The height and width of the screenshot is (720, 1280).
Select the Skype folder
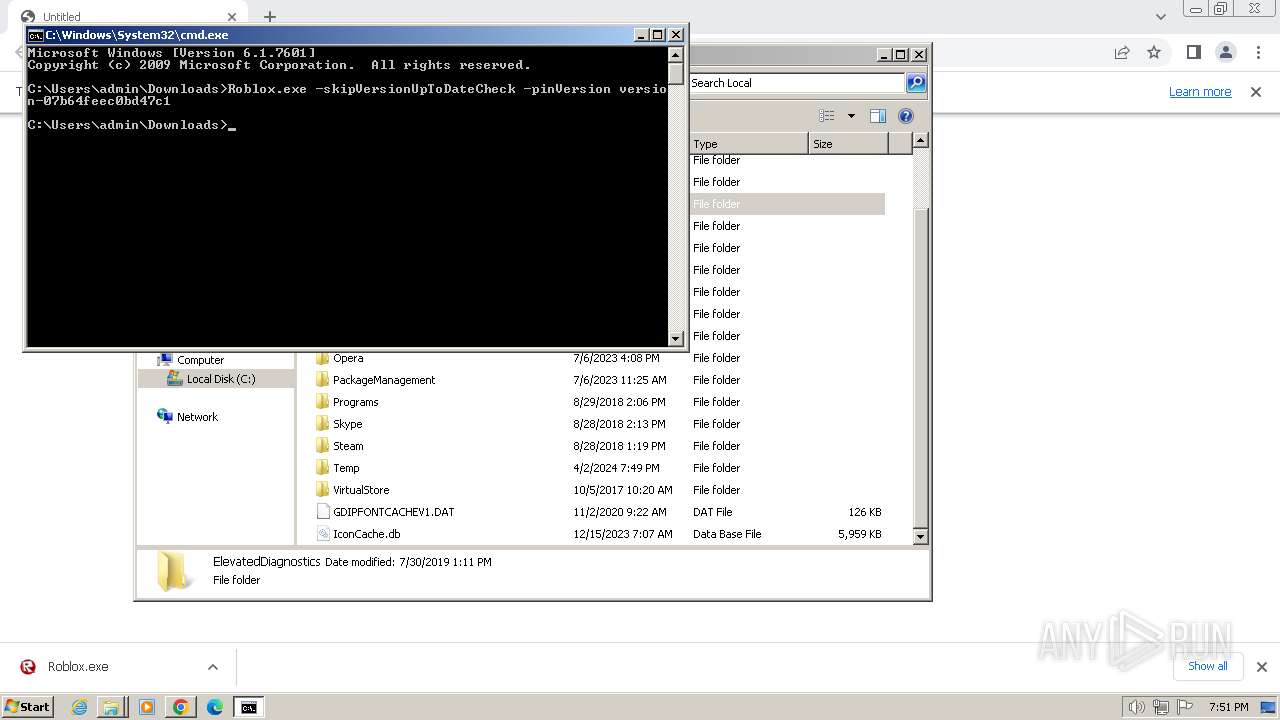point(347,424)
